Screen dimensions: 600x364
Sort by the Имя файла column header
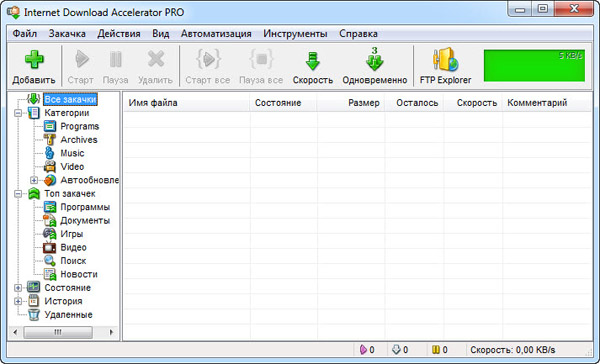187,103
